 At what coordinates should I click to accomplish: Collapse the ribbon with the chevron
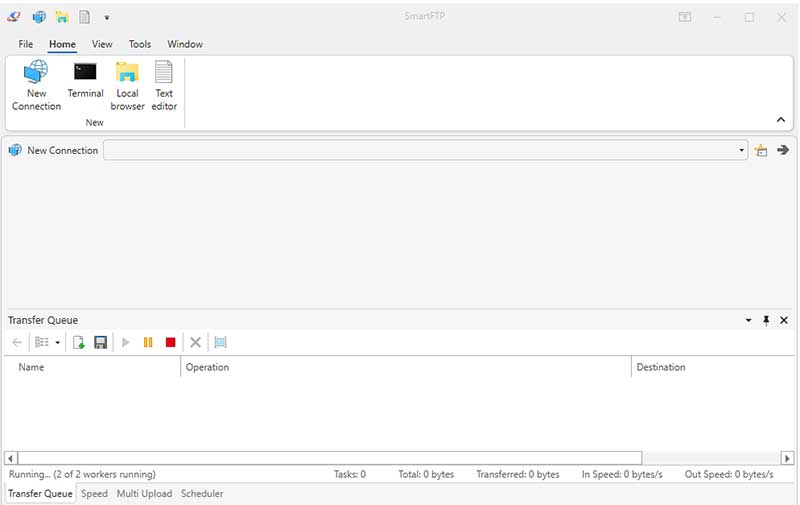pos(781,120)
